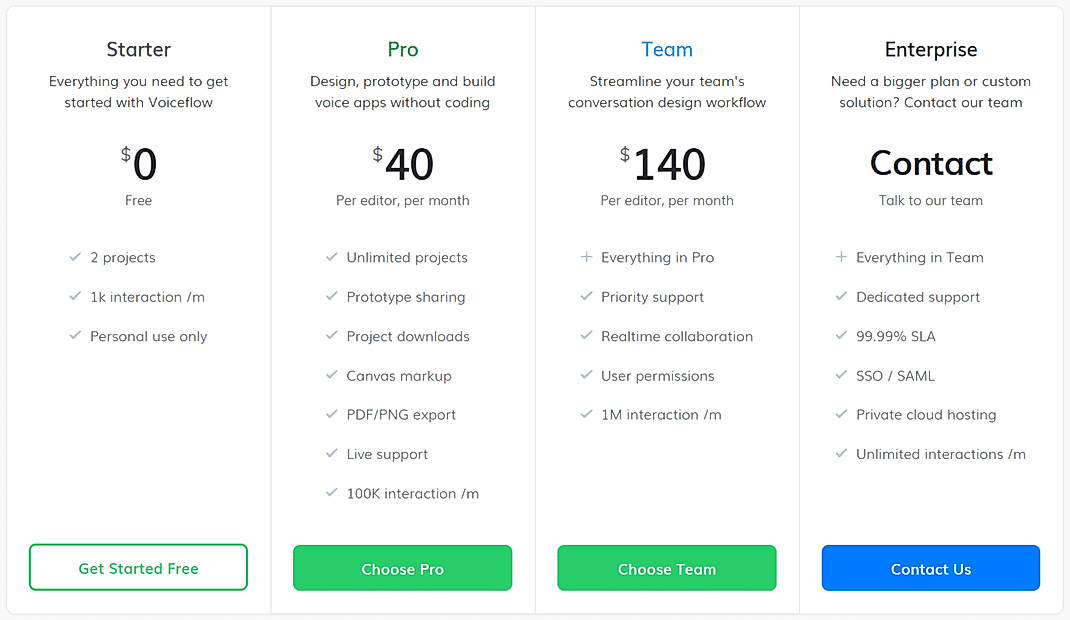The width and height of the screenshot is (1070, 620).
Task: Click the plus icon beside "Everything in Pro"
Action: tap(585, 257)
